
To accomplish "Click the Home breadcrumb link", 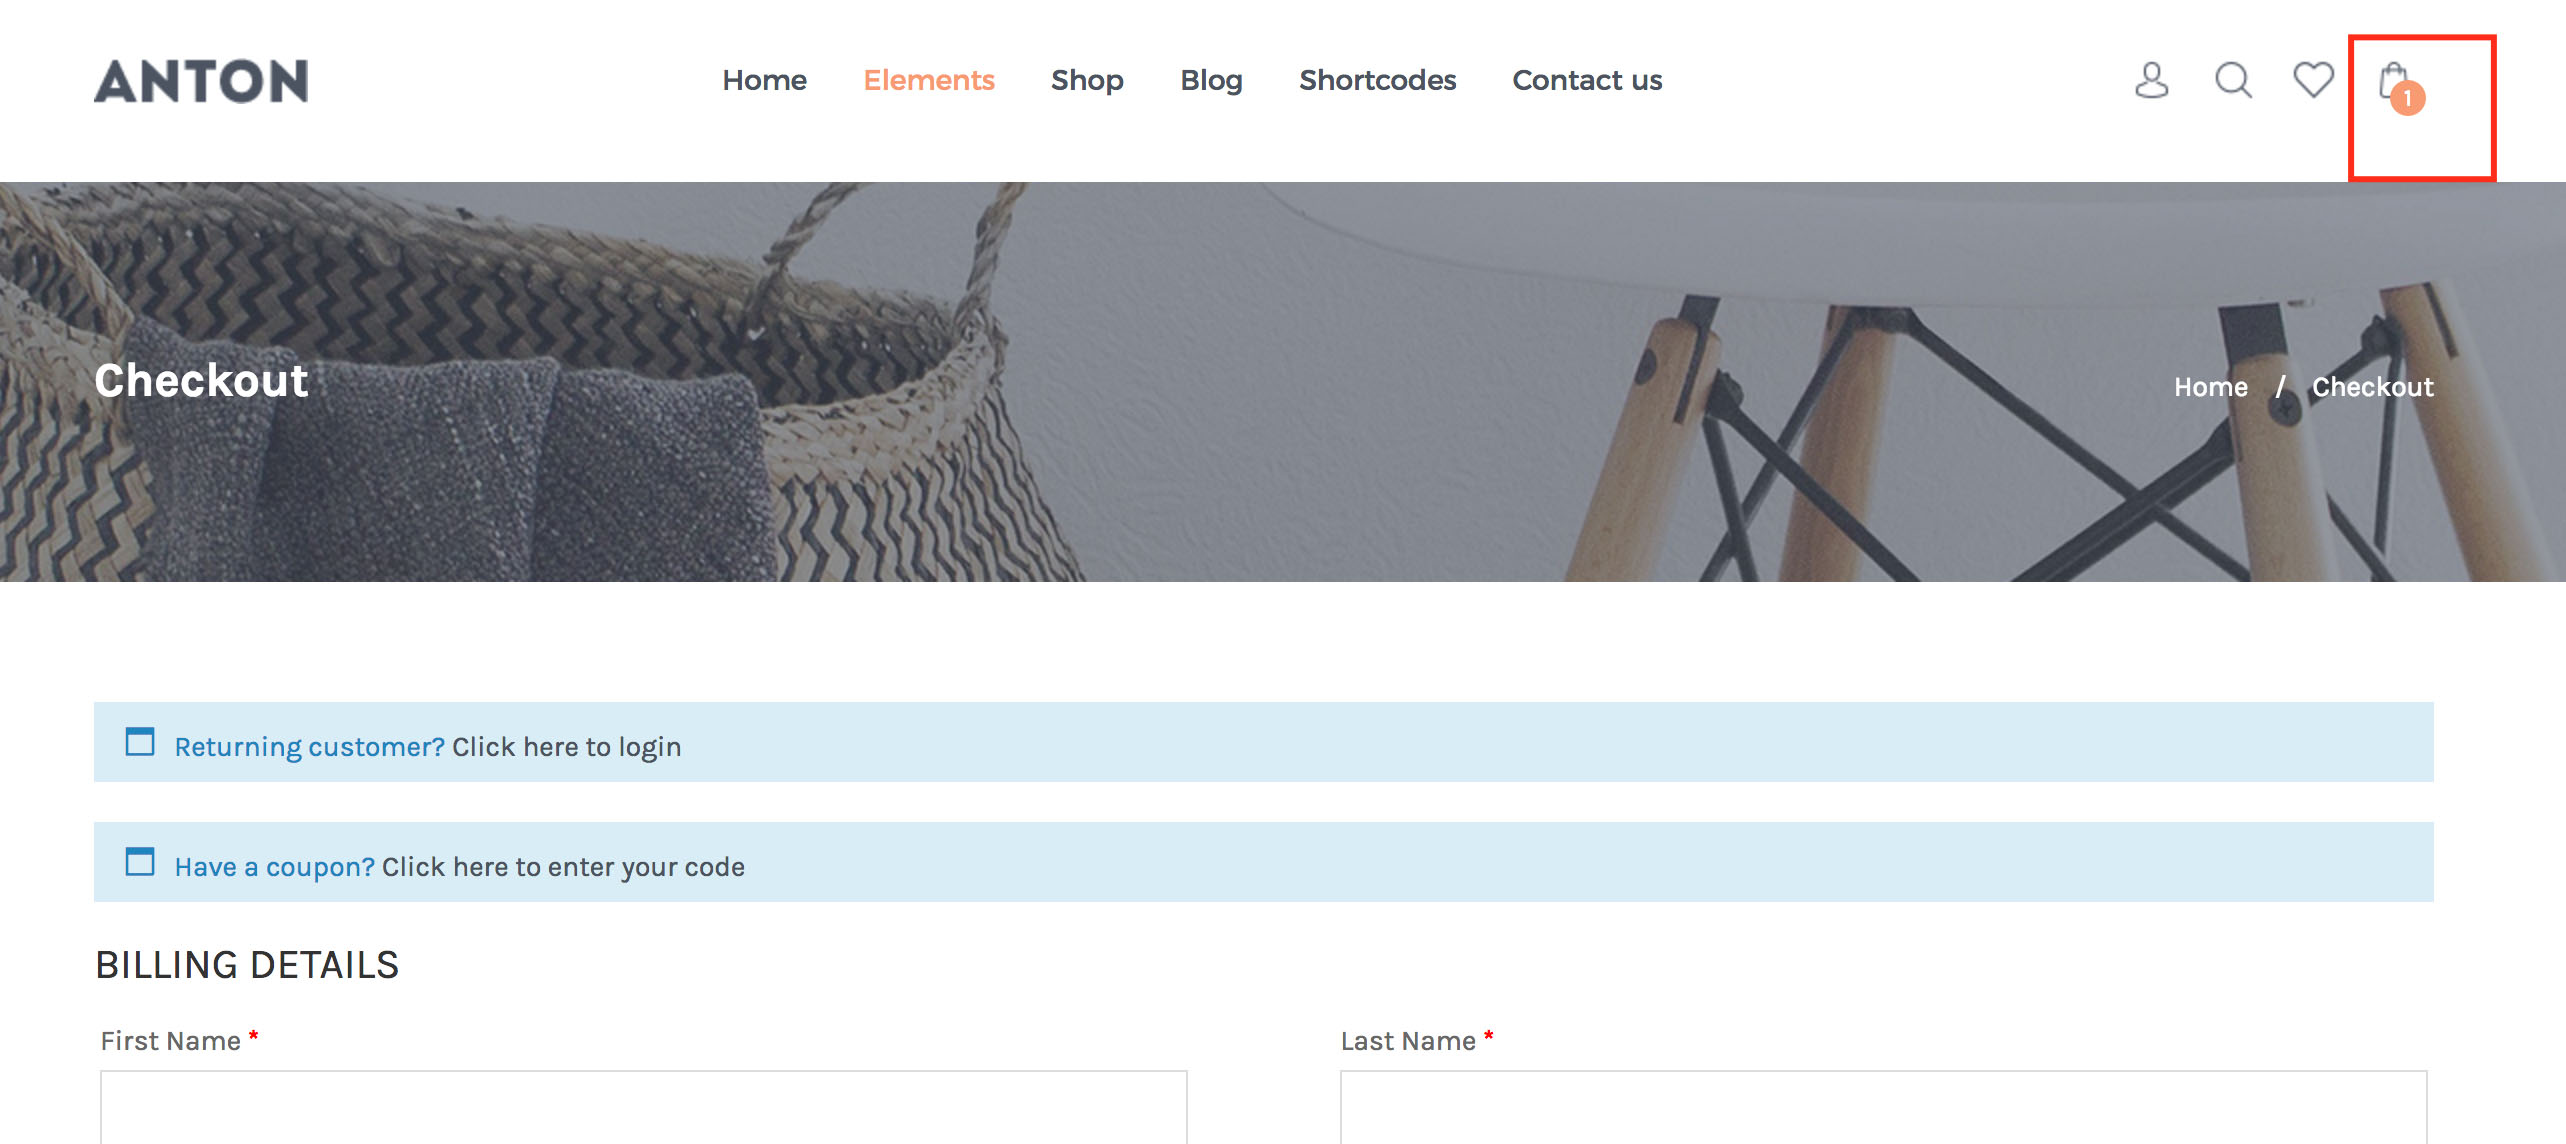I will pos(2210,387).
